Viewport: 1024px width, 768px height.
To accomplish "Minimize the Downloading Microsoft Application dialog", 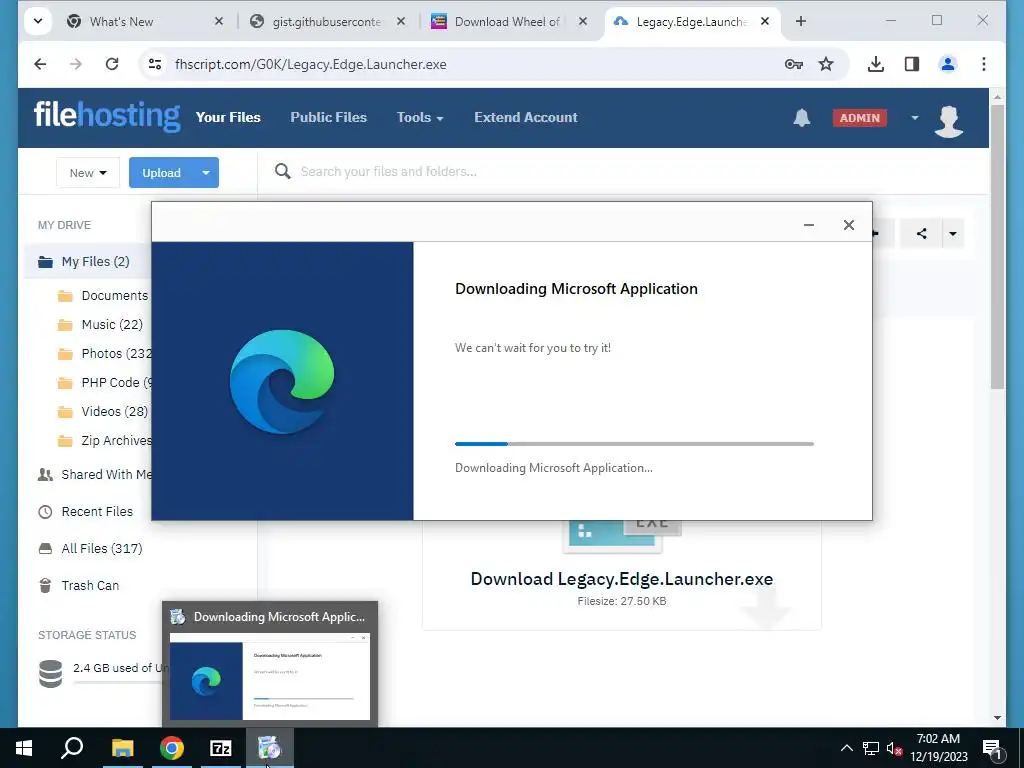I will (x=808, y=225).
